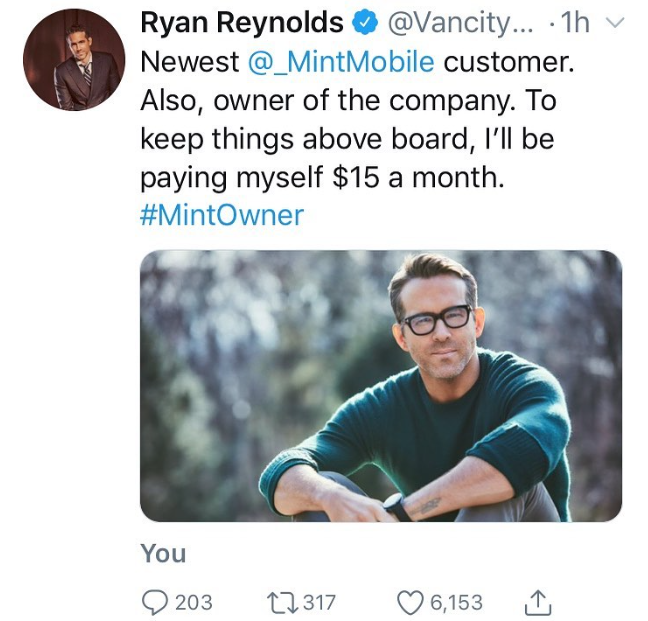Like the tweet with the heart icon
Image resolution: width=648 pixels, height=621 pixels.
(410, 602)
